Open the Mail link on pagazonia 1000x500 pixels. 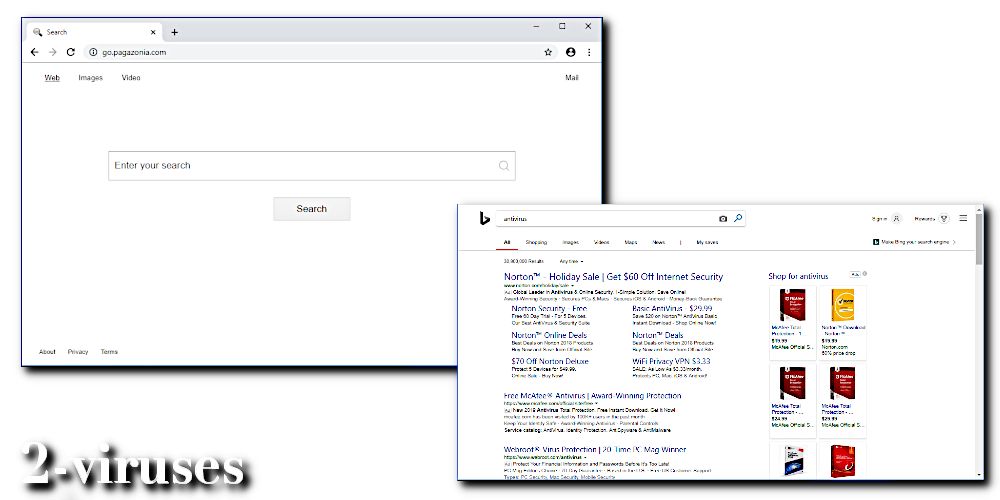(572, 78)
